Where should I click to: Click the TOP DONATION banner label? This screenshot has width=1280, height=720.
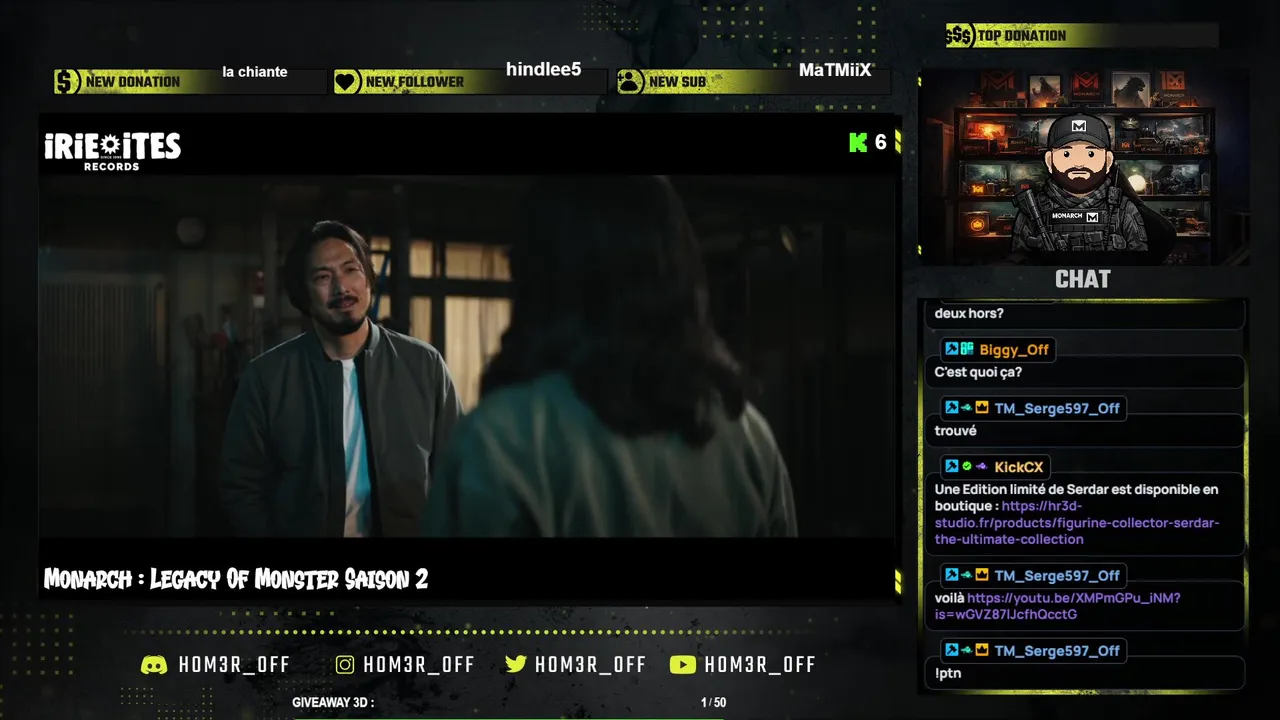click(1022, 36)
